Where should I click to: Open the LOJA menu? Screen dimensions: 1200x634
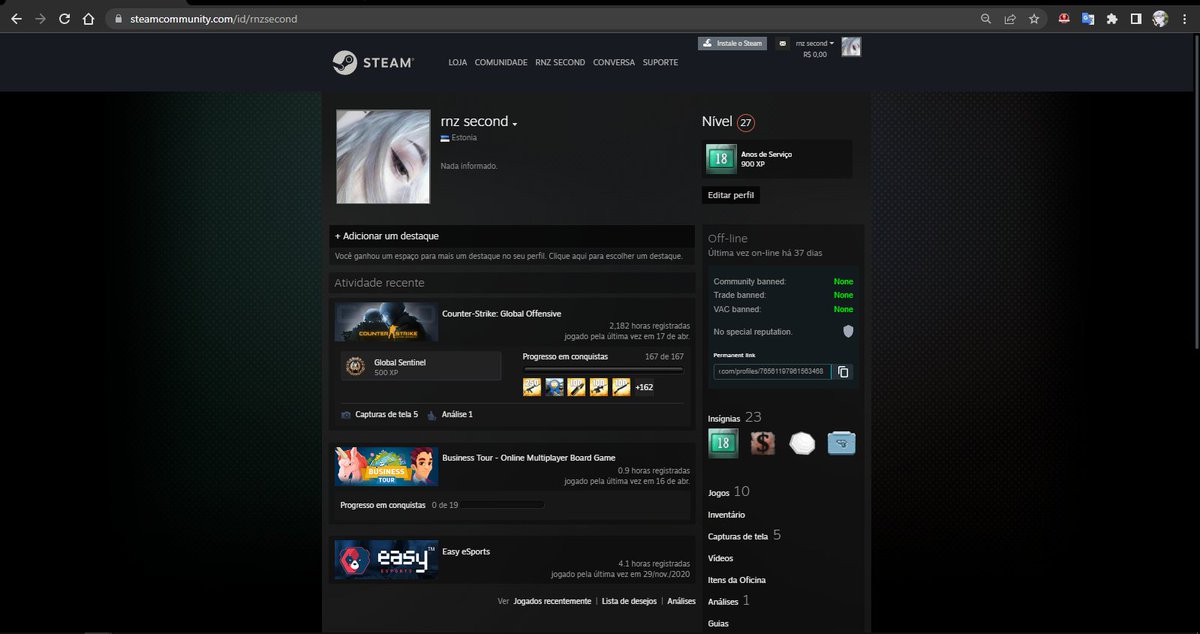[458, 62]
